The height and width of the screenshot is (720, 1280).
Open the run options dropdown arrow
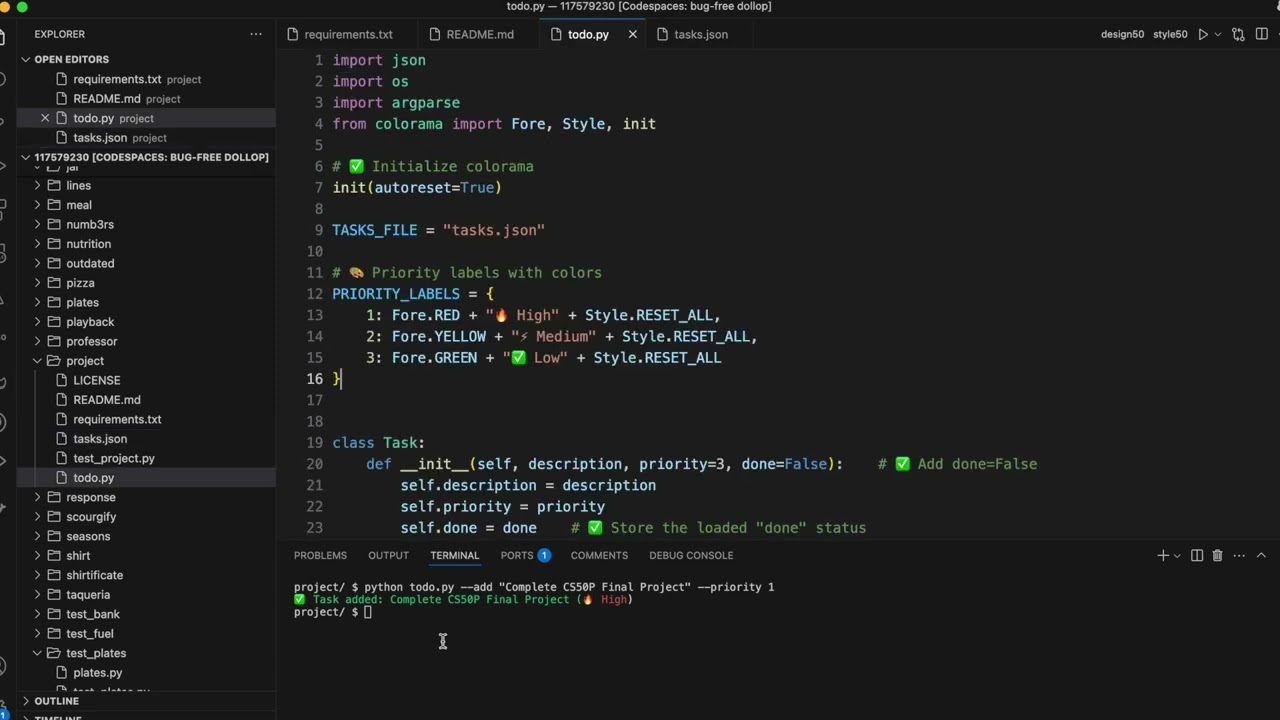1218,34
